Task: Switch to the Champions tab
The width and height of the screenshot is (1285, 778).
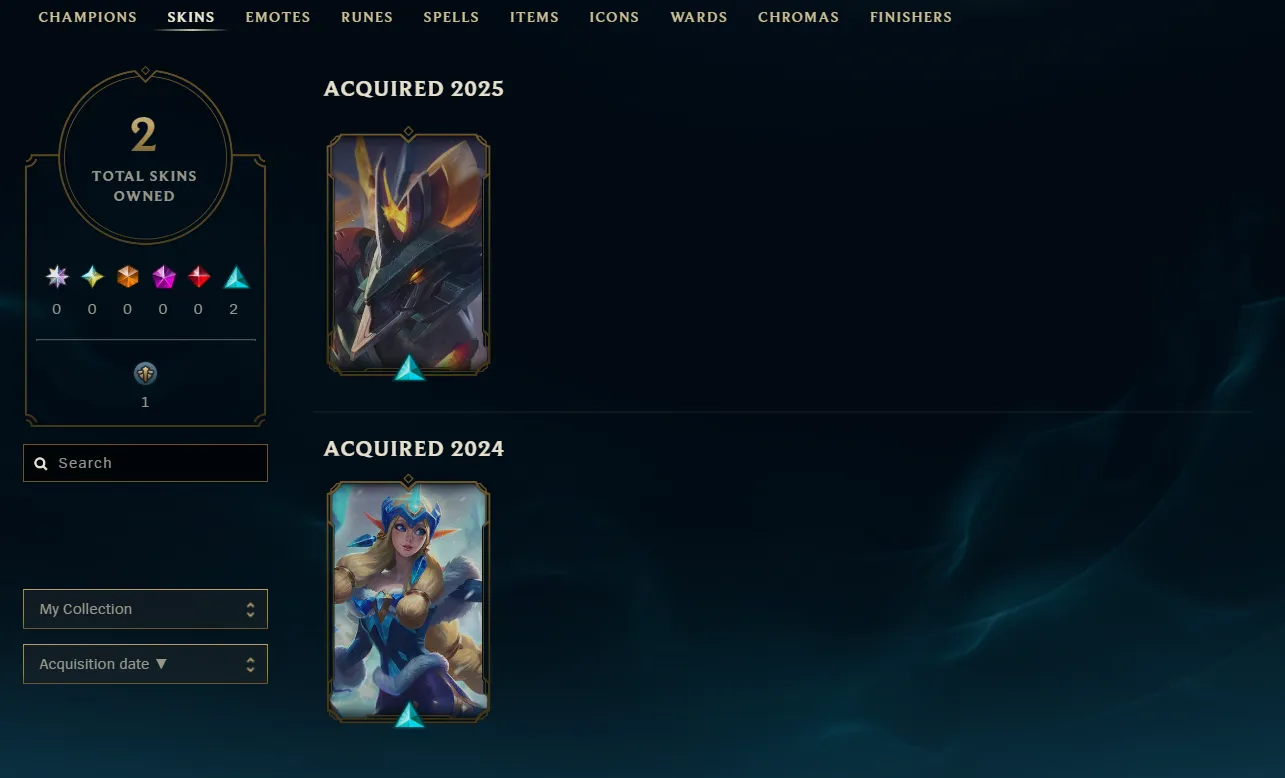Action: click(x=87, y=17)
